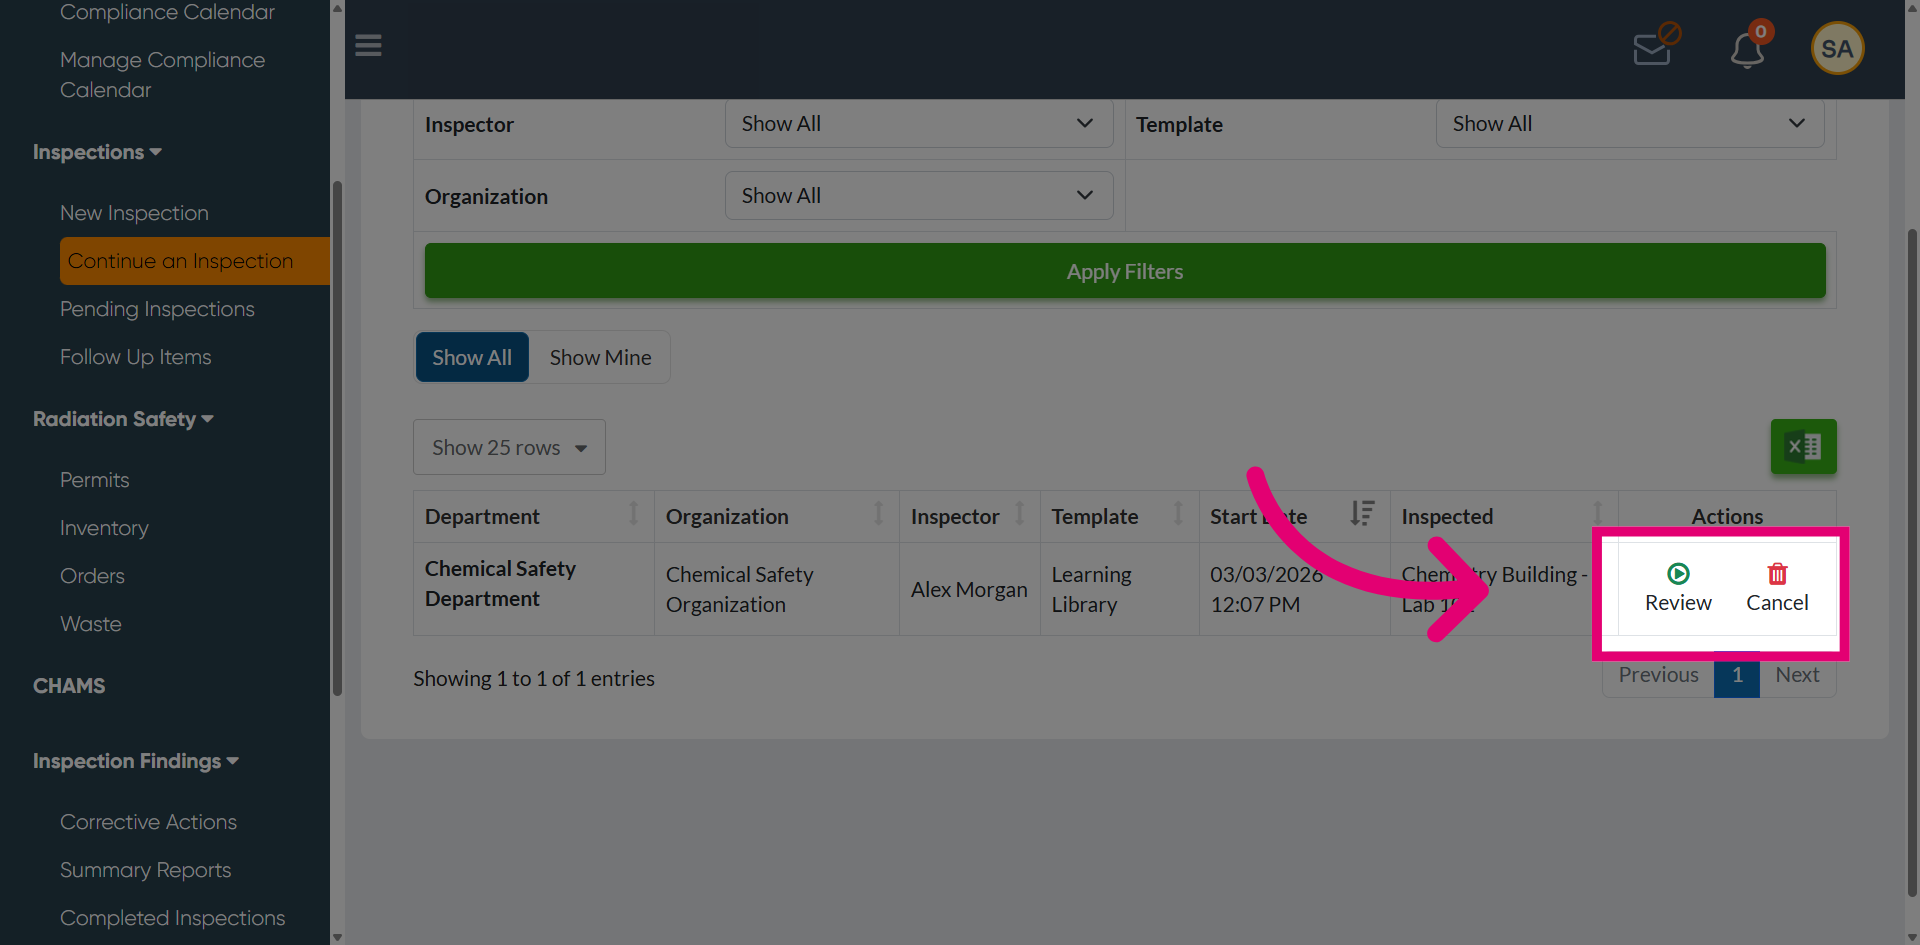
Task: Sort the table by Department column
Action: click(533, 516)
